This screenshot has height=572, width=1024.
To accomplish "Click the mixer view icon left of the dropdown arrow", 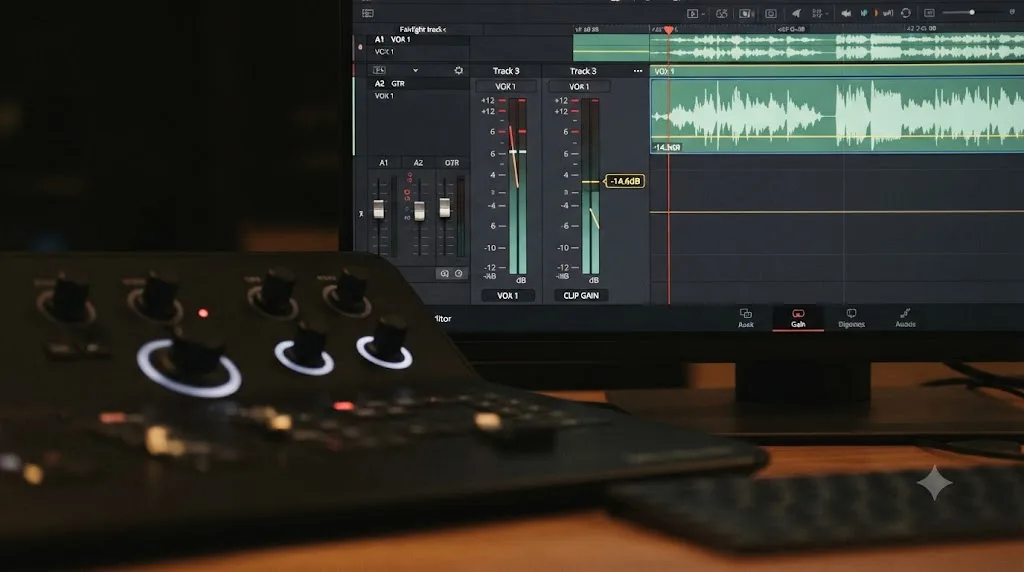I will pyautogui.click(x=379, y=71).
